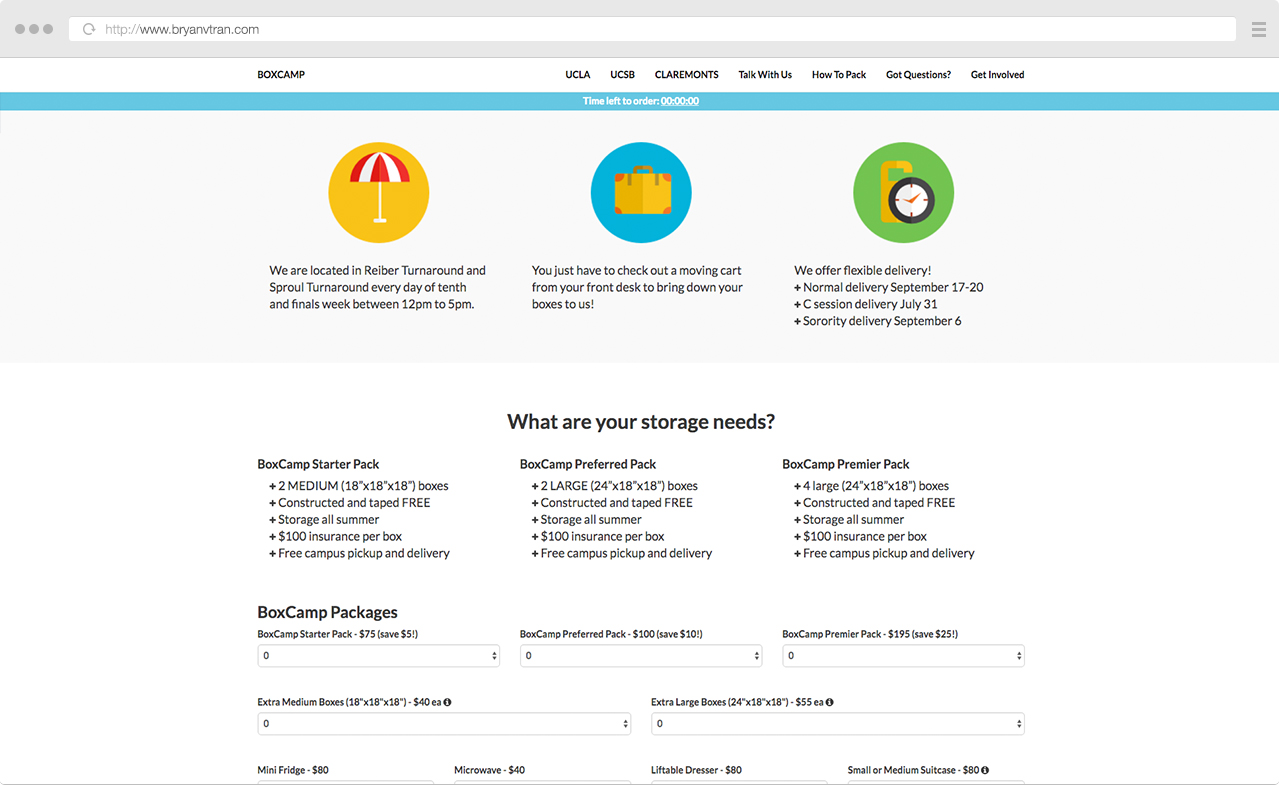The width and height of the screenshot is (1279, 785).
Task: Click the BoxCamp Premier Pack - $195 label
Action: tap(870, 634)
